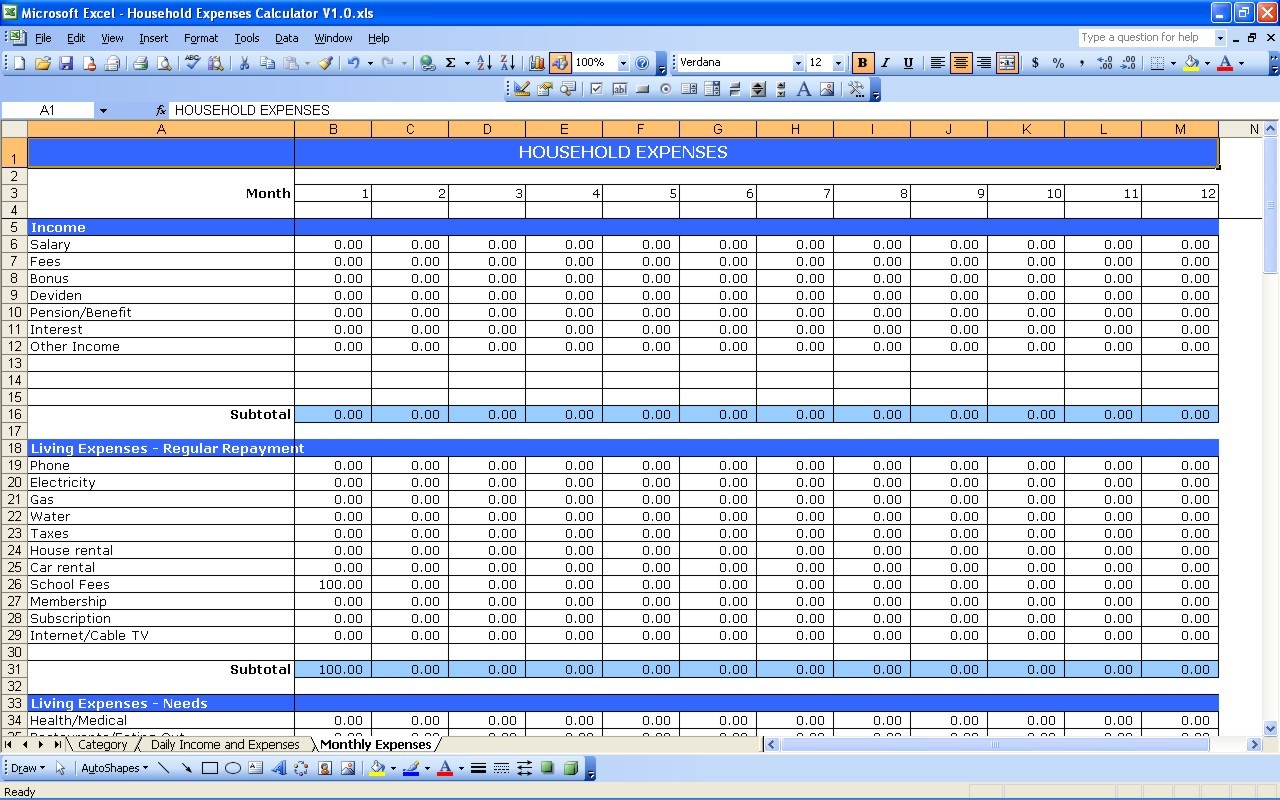Insert an Oval shape from Drawing toolbar
This screenshot has width=1280, height=800.
click(232, 768)
